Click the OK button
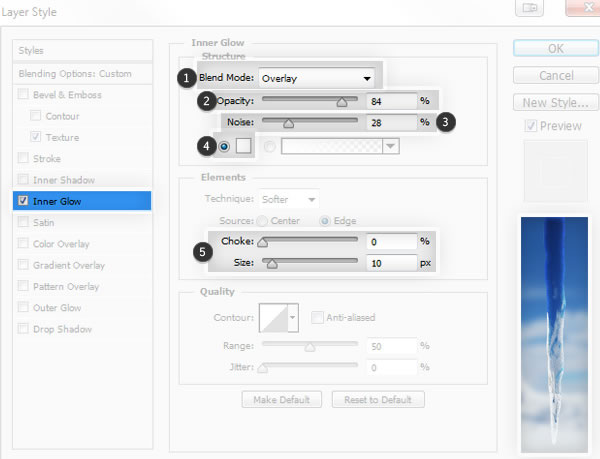 [x=556, y=49]
